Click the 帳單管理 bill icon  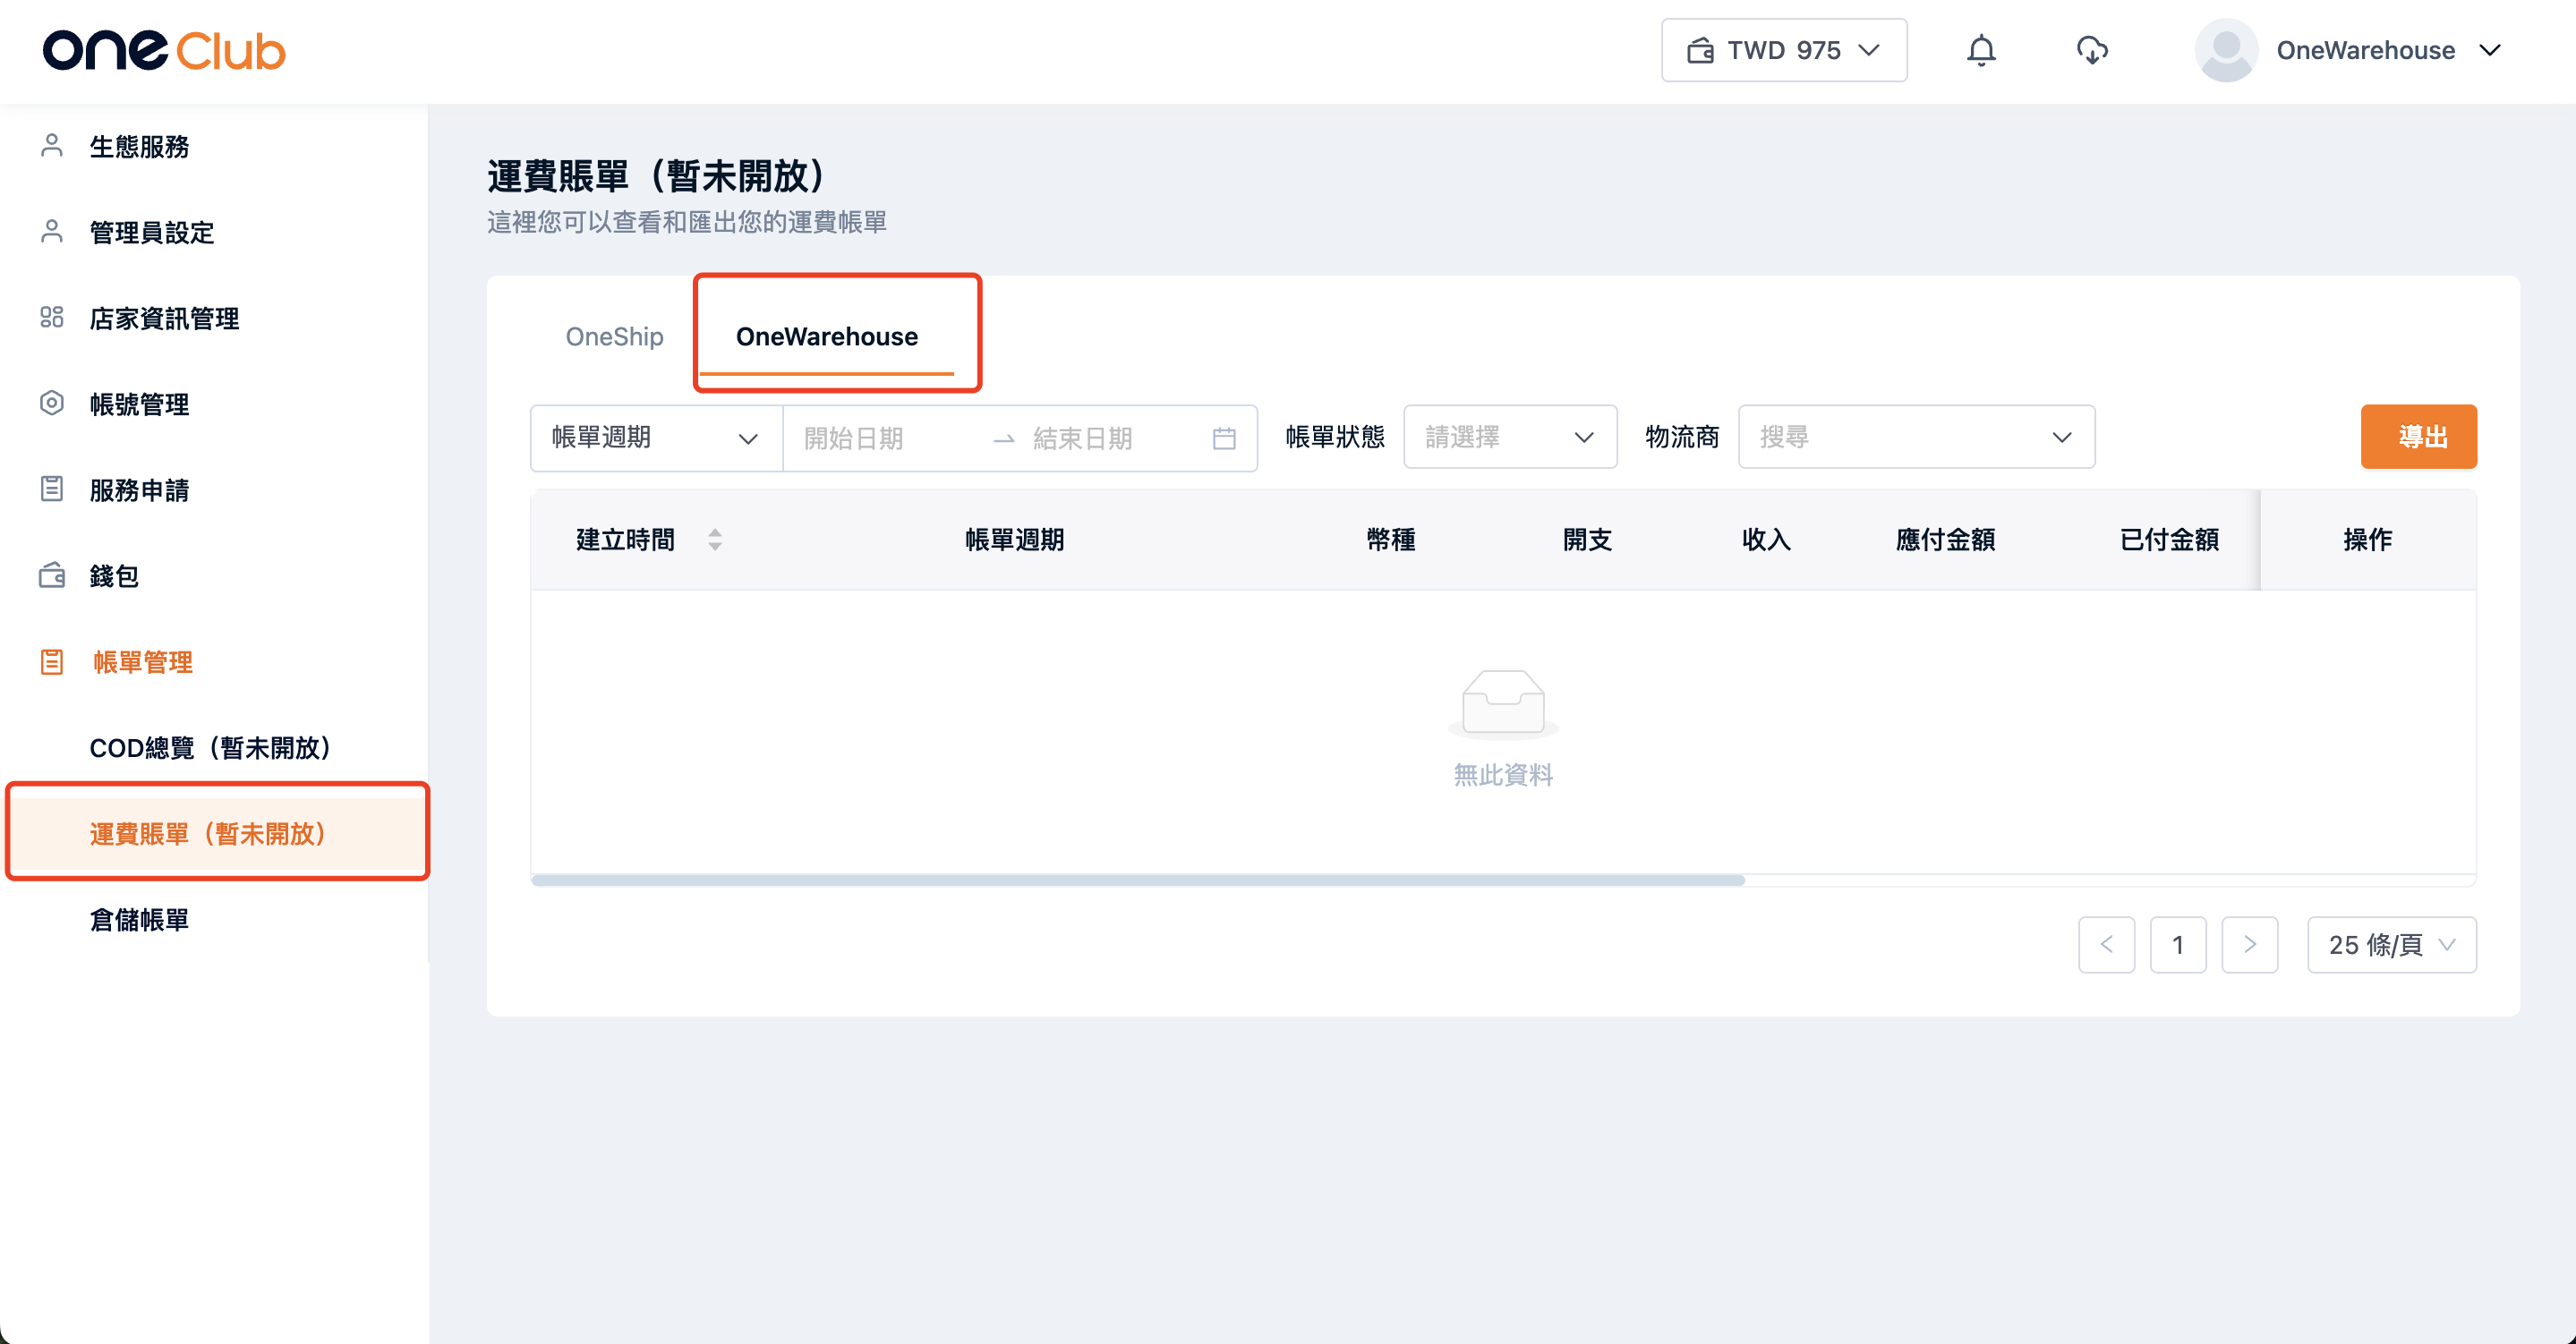coord(52,662)
